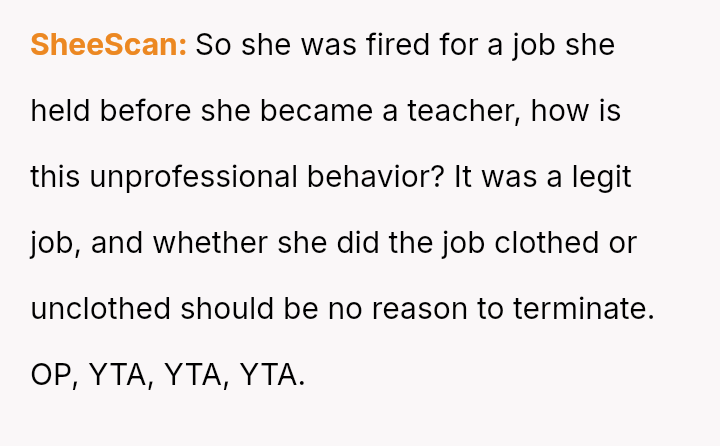Click the word "reason" in the comment

[x=420, y=309]
